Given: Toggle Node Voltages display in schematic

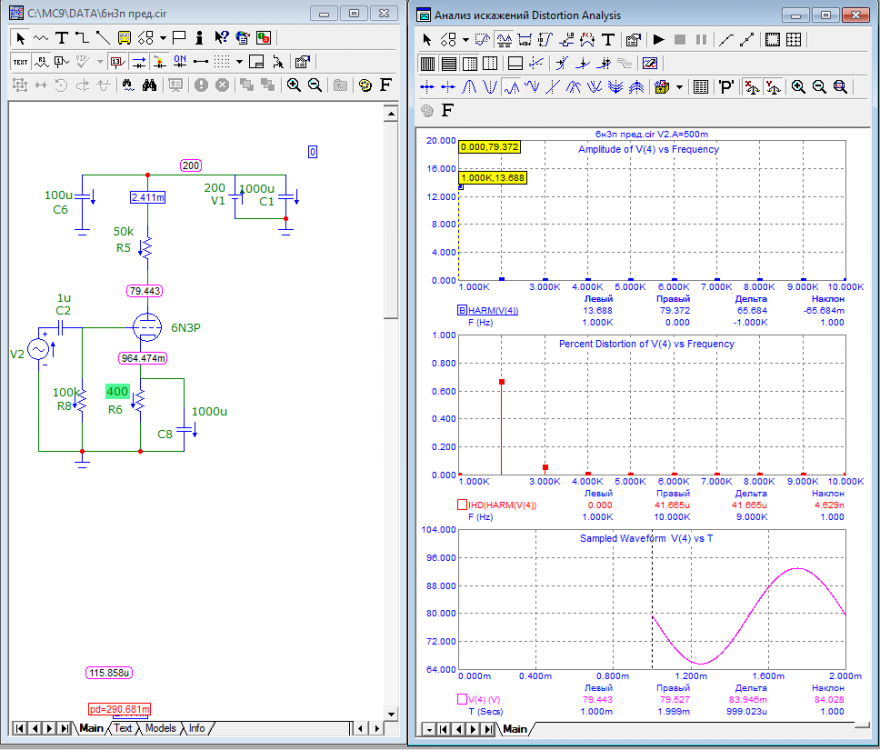Looking at the screenshot, I should 116,61.
